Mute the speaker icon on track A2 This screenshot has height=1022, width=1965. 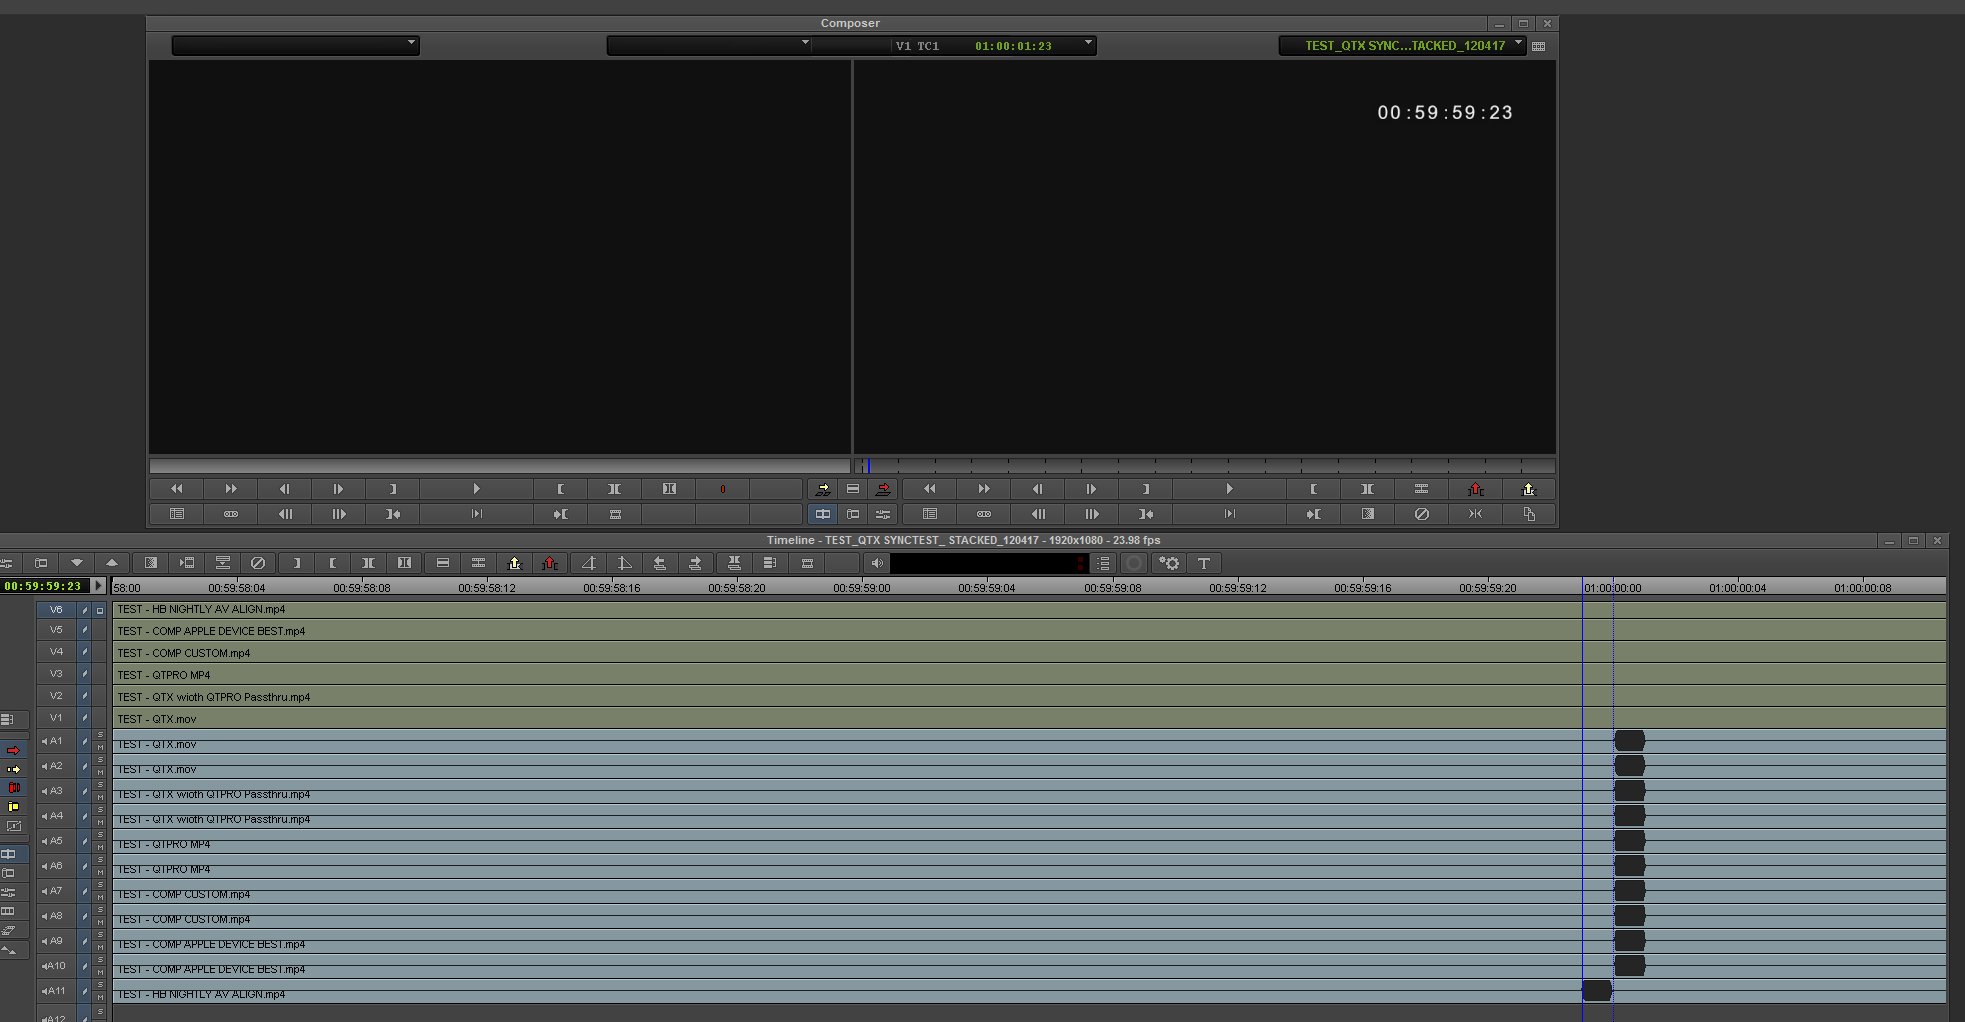click(x=43, y=767)
